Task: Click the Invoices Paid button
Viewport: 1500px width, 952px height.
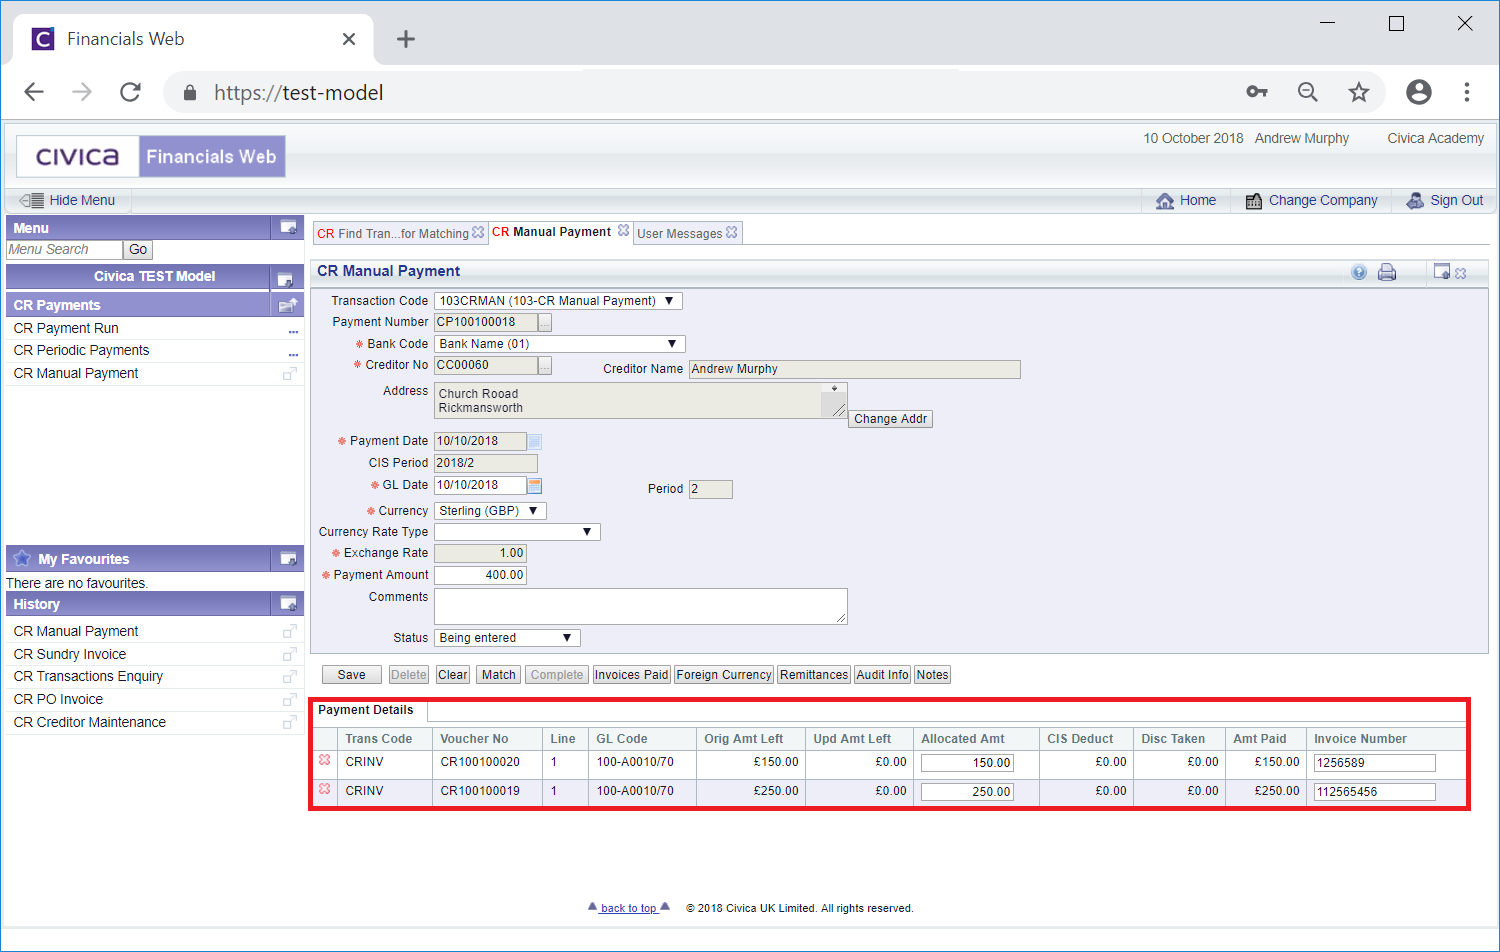Action: point(631,675)
